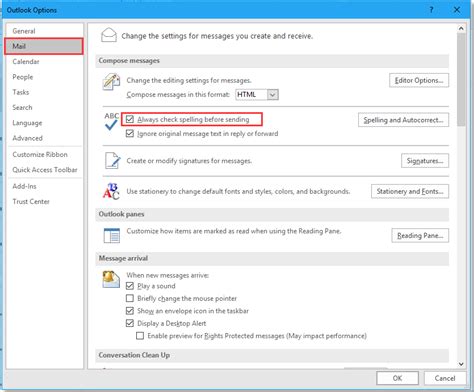
Task: Click the Outlook panes section header
Action: click(272, 214)
